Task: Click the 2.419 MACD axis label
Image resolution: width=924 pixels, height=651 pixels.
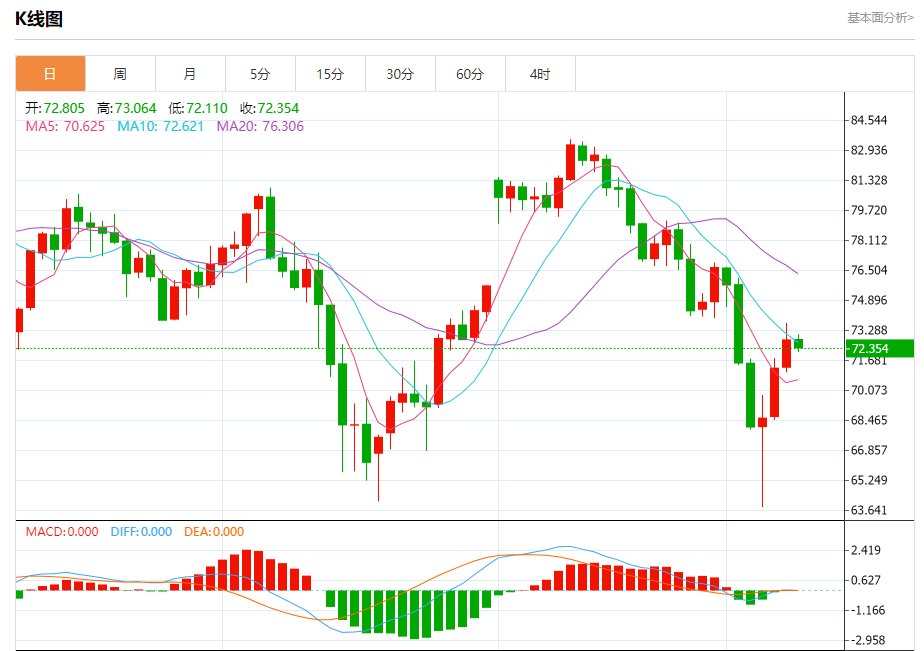Action: point(866,550)
